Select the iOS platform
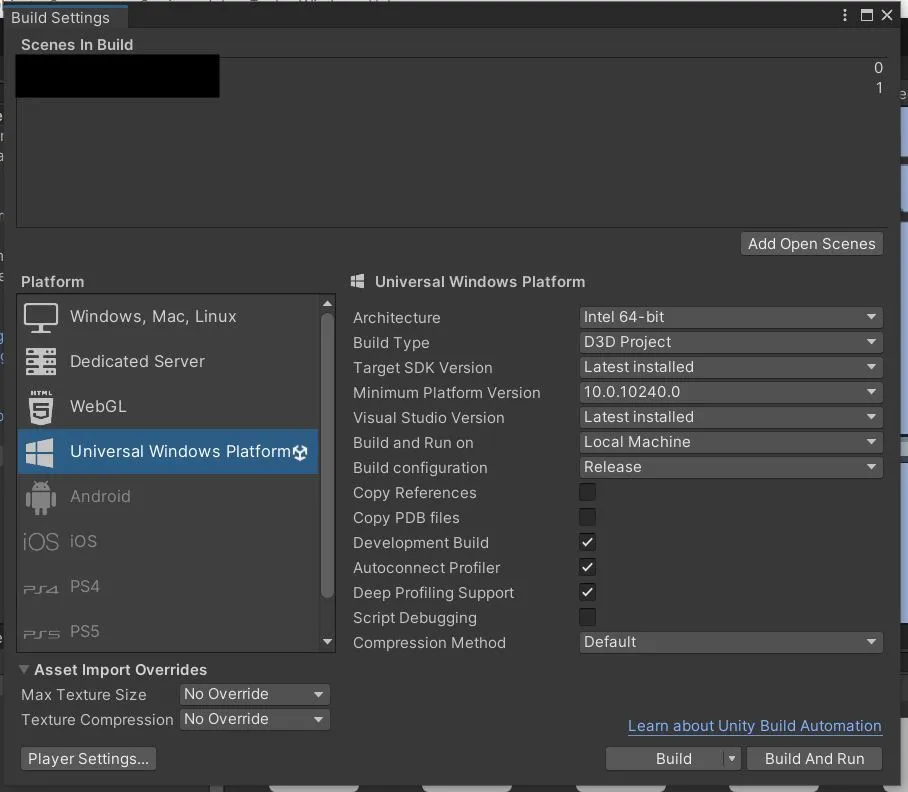The width and height of the screenshot is (908, 792). (168, 542)
